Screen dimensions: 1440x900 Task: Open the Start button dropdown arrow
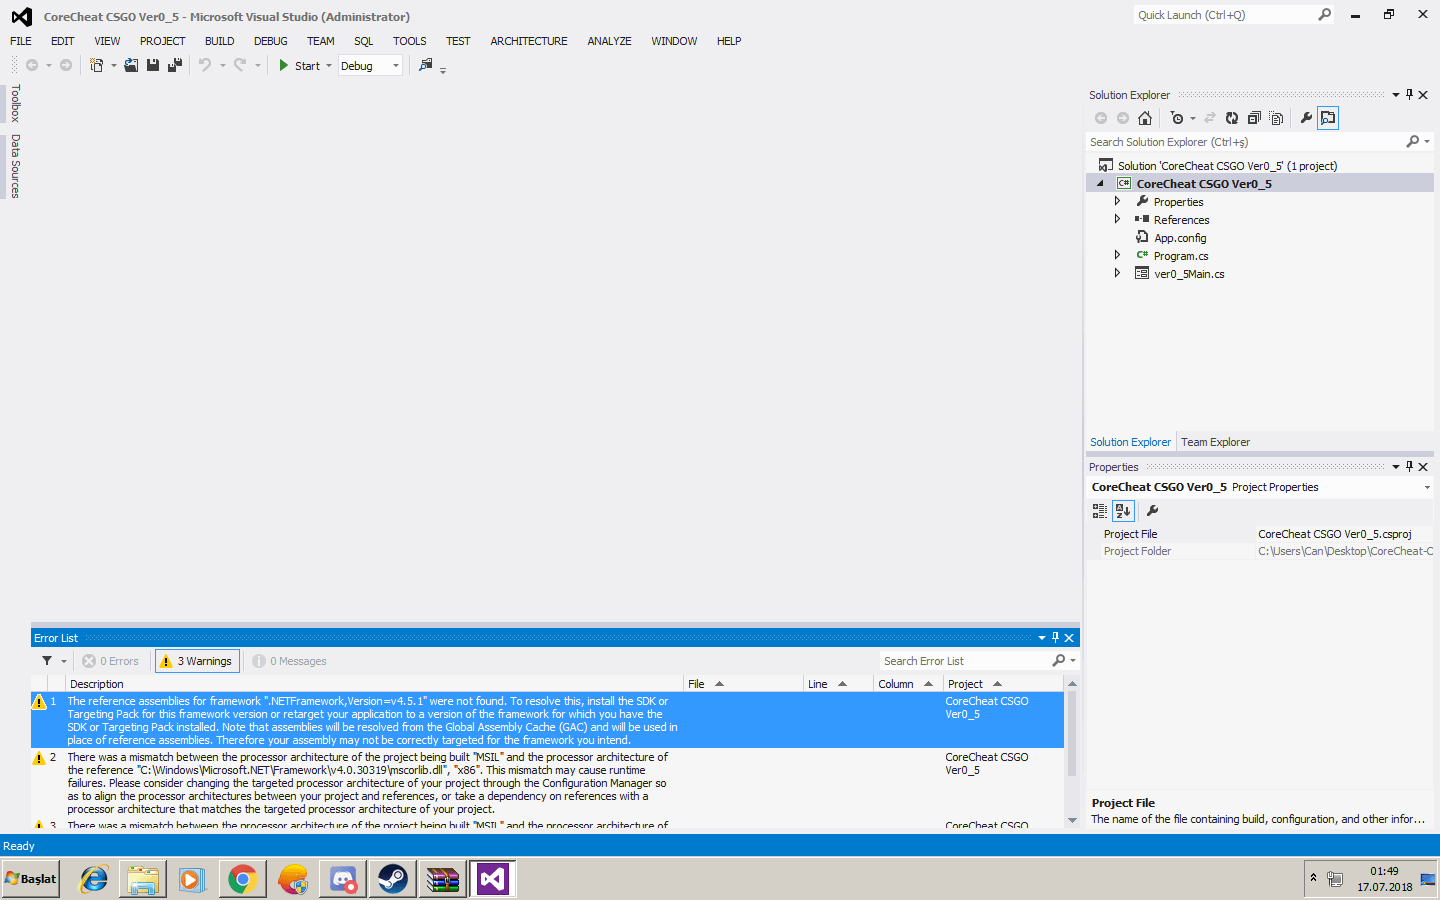[x=329, y=66]
